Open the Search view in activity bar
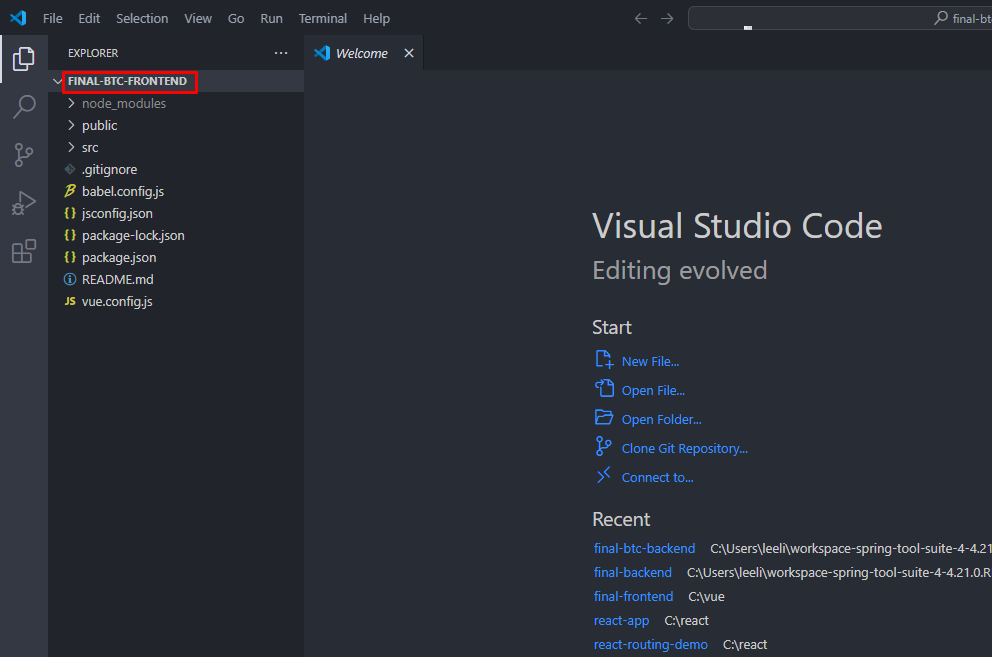Image resolution: width=992 pixels, height=657 pixels. point(24,106)
